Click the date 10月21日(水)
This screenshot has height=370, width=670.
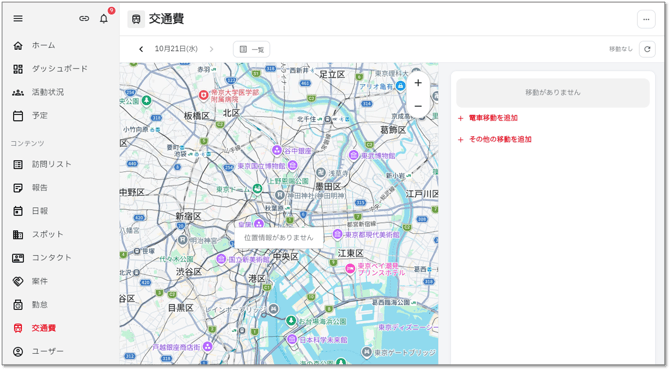(176, 49)
